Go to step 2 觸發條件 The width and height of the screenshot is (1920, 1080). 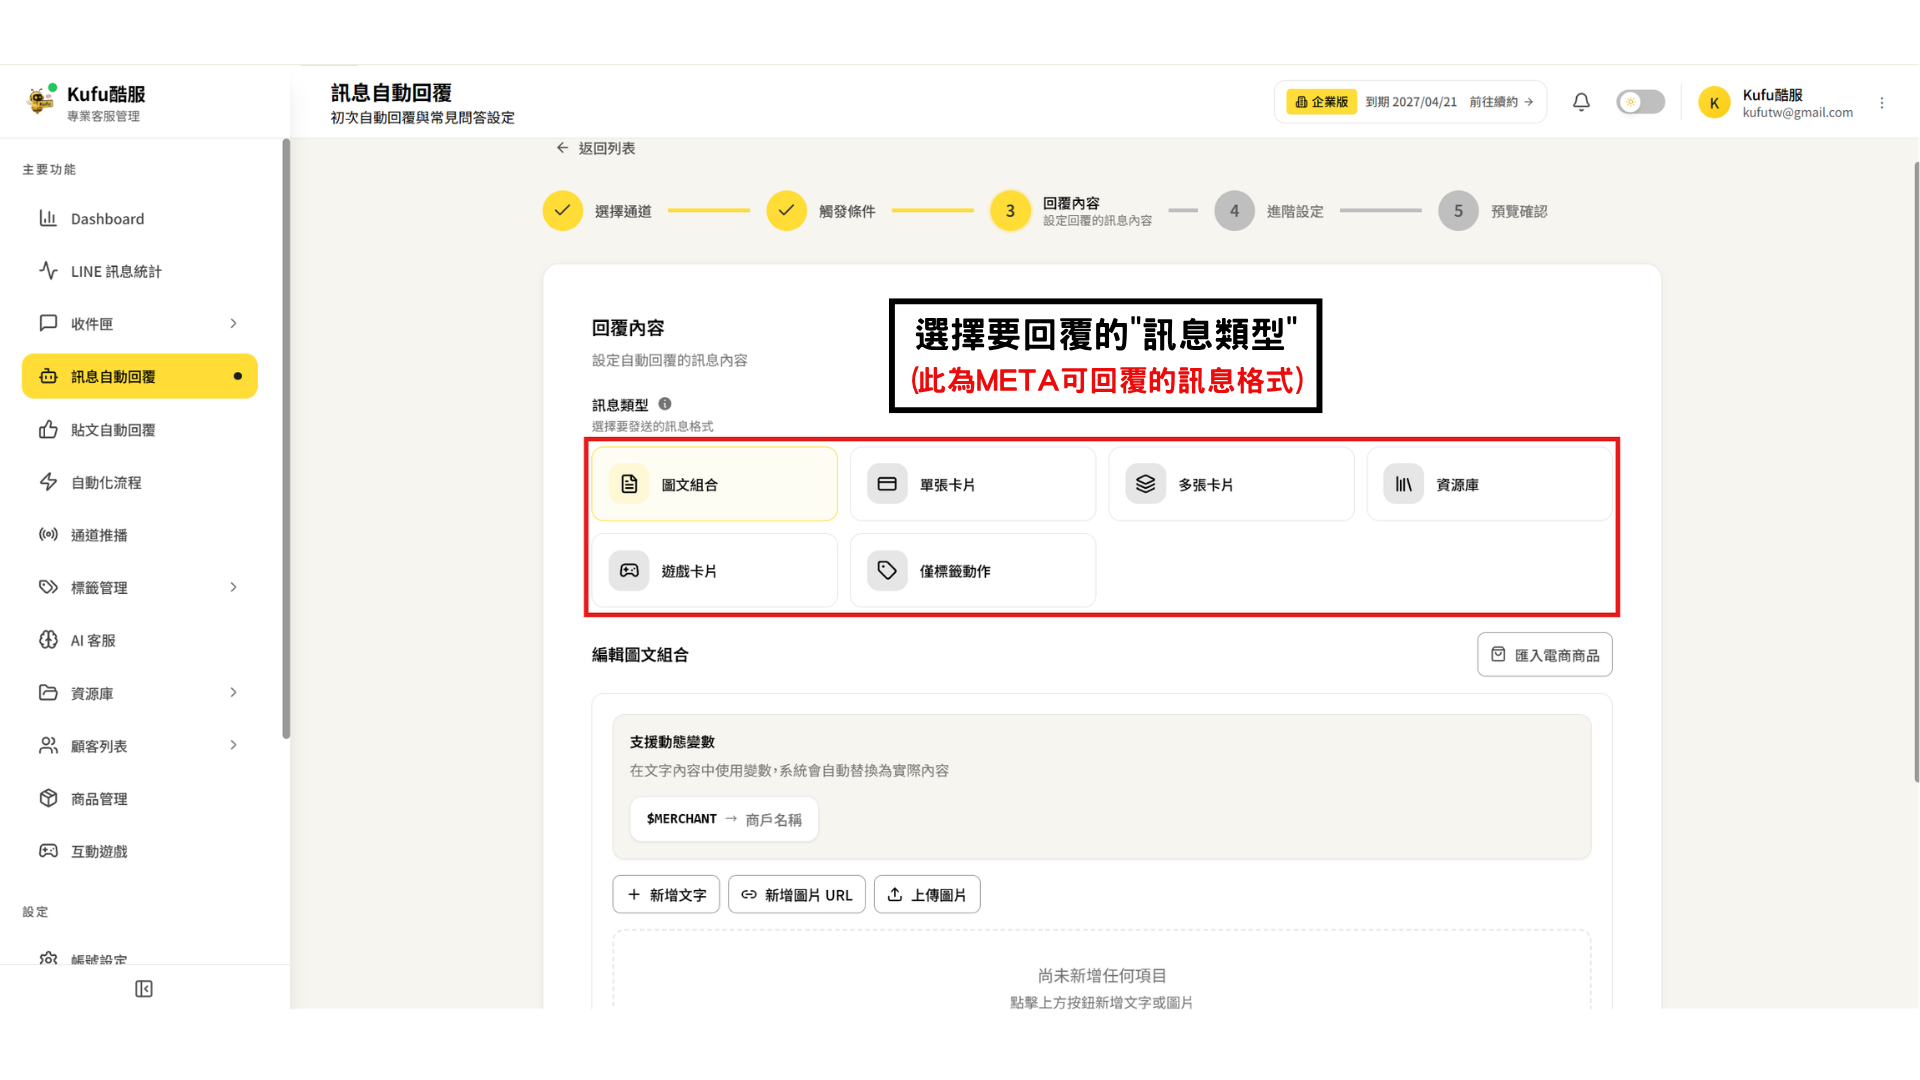821,211
